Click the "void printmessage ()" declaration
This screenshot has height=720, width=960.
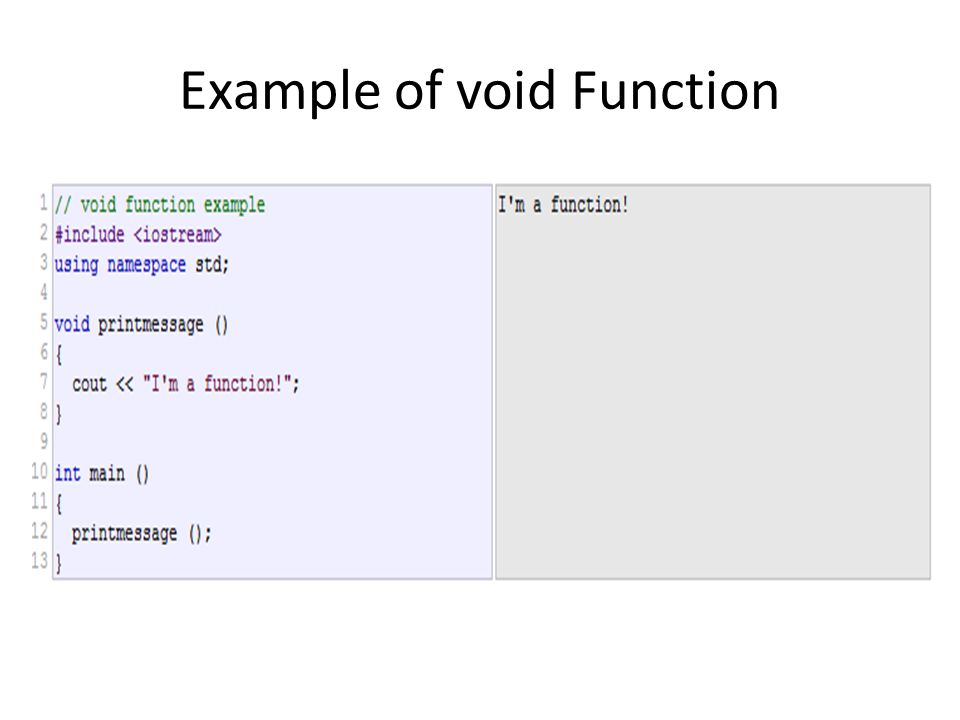(141, 324)
